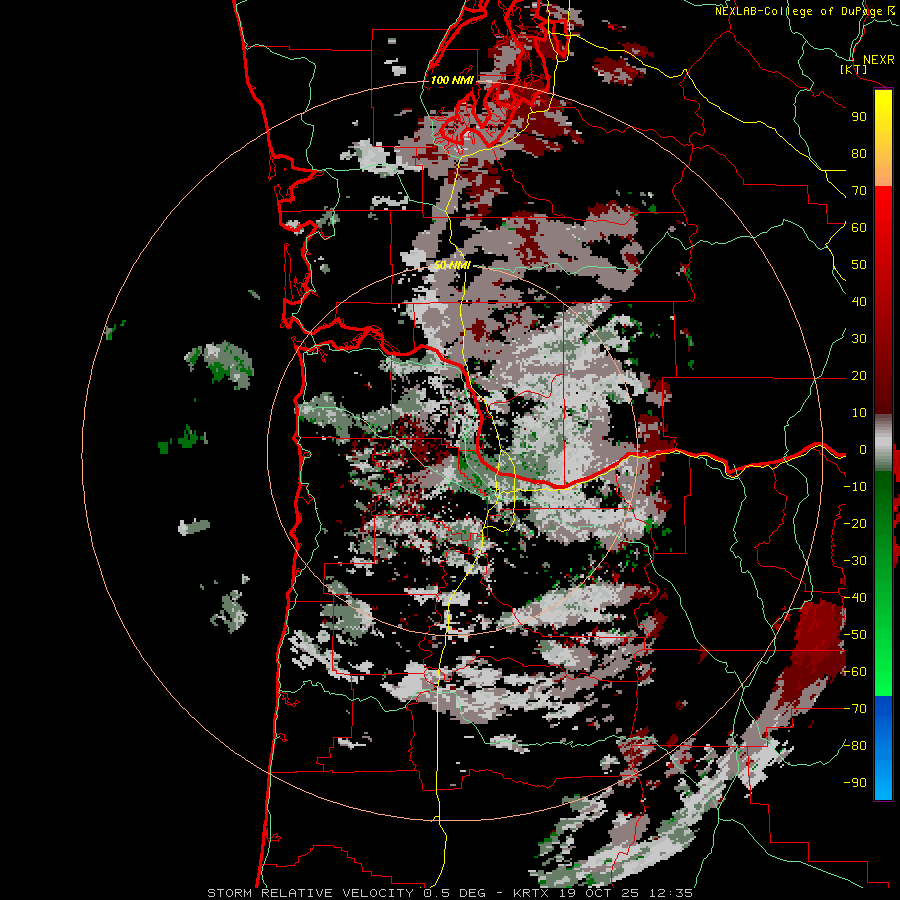The height and width of the screenshot is (900, 900).
Task: Click the 70 value on the velocity scale
Action: click(x=859, y=191)
